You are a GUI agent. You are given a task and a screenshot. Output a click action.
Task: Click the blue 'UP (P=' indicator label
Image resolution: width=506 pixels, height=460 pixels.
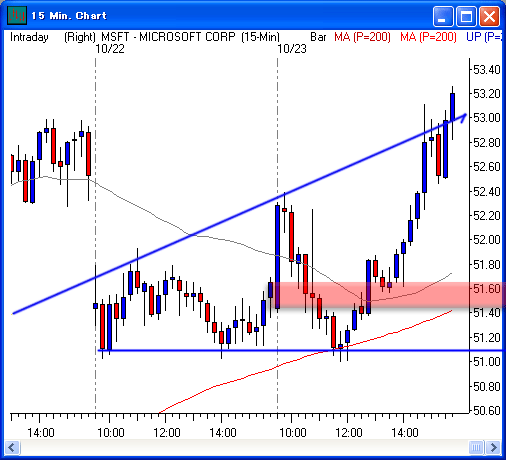(x=484, y=37)
